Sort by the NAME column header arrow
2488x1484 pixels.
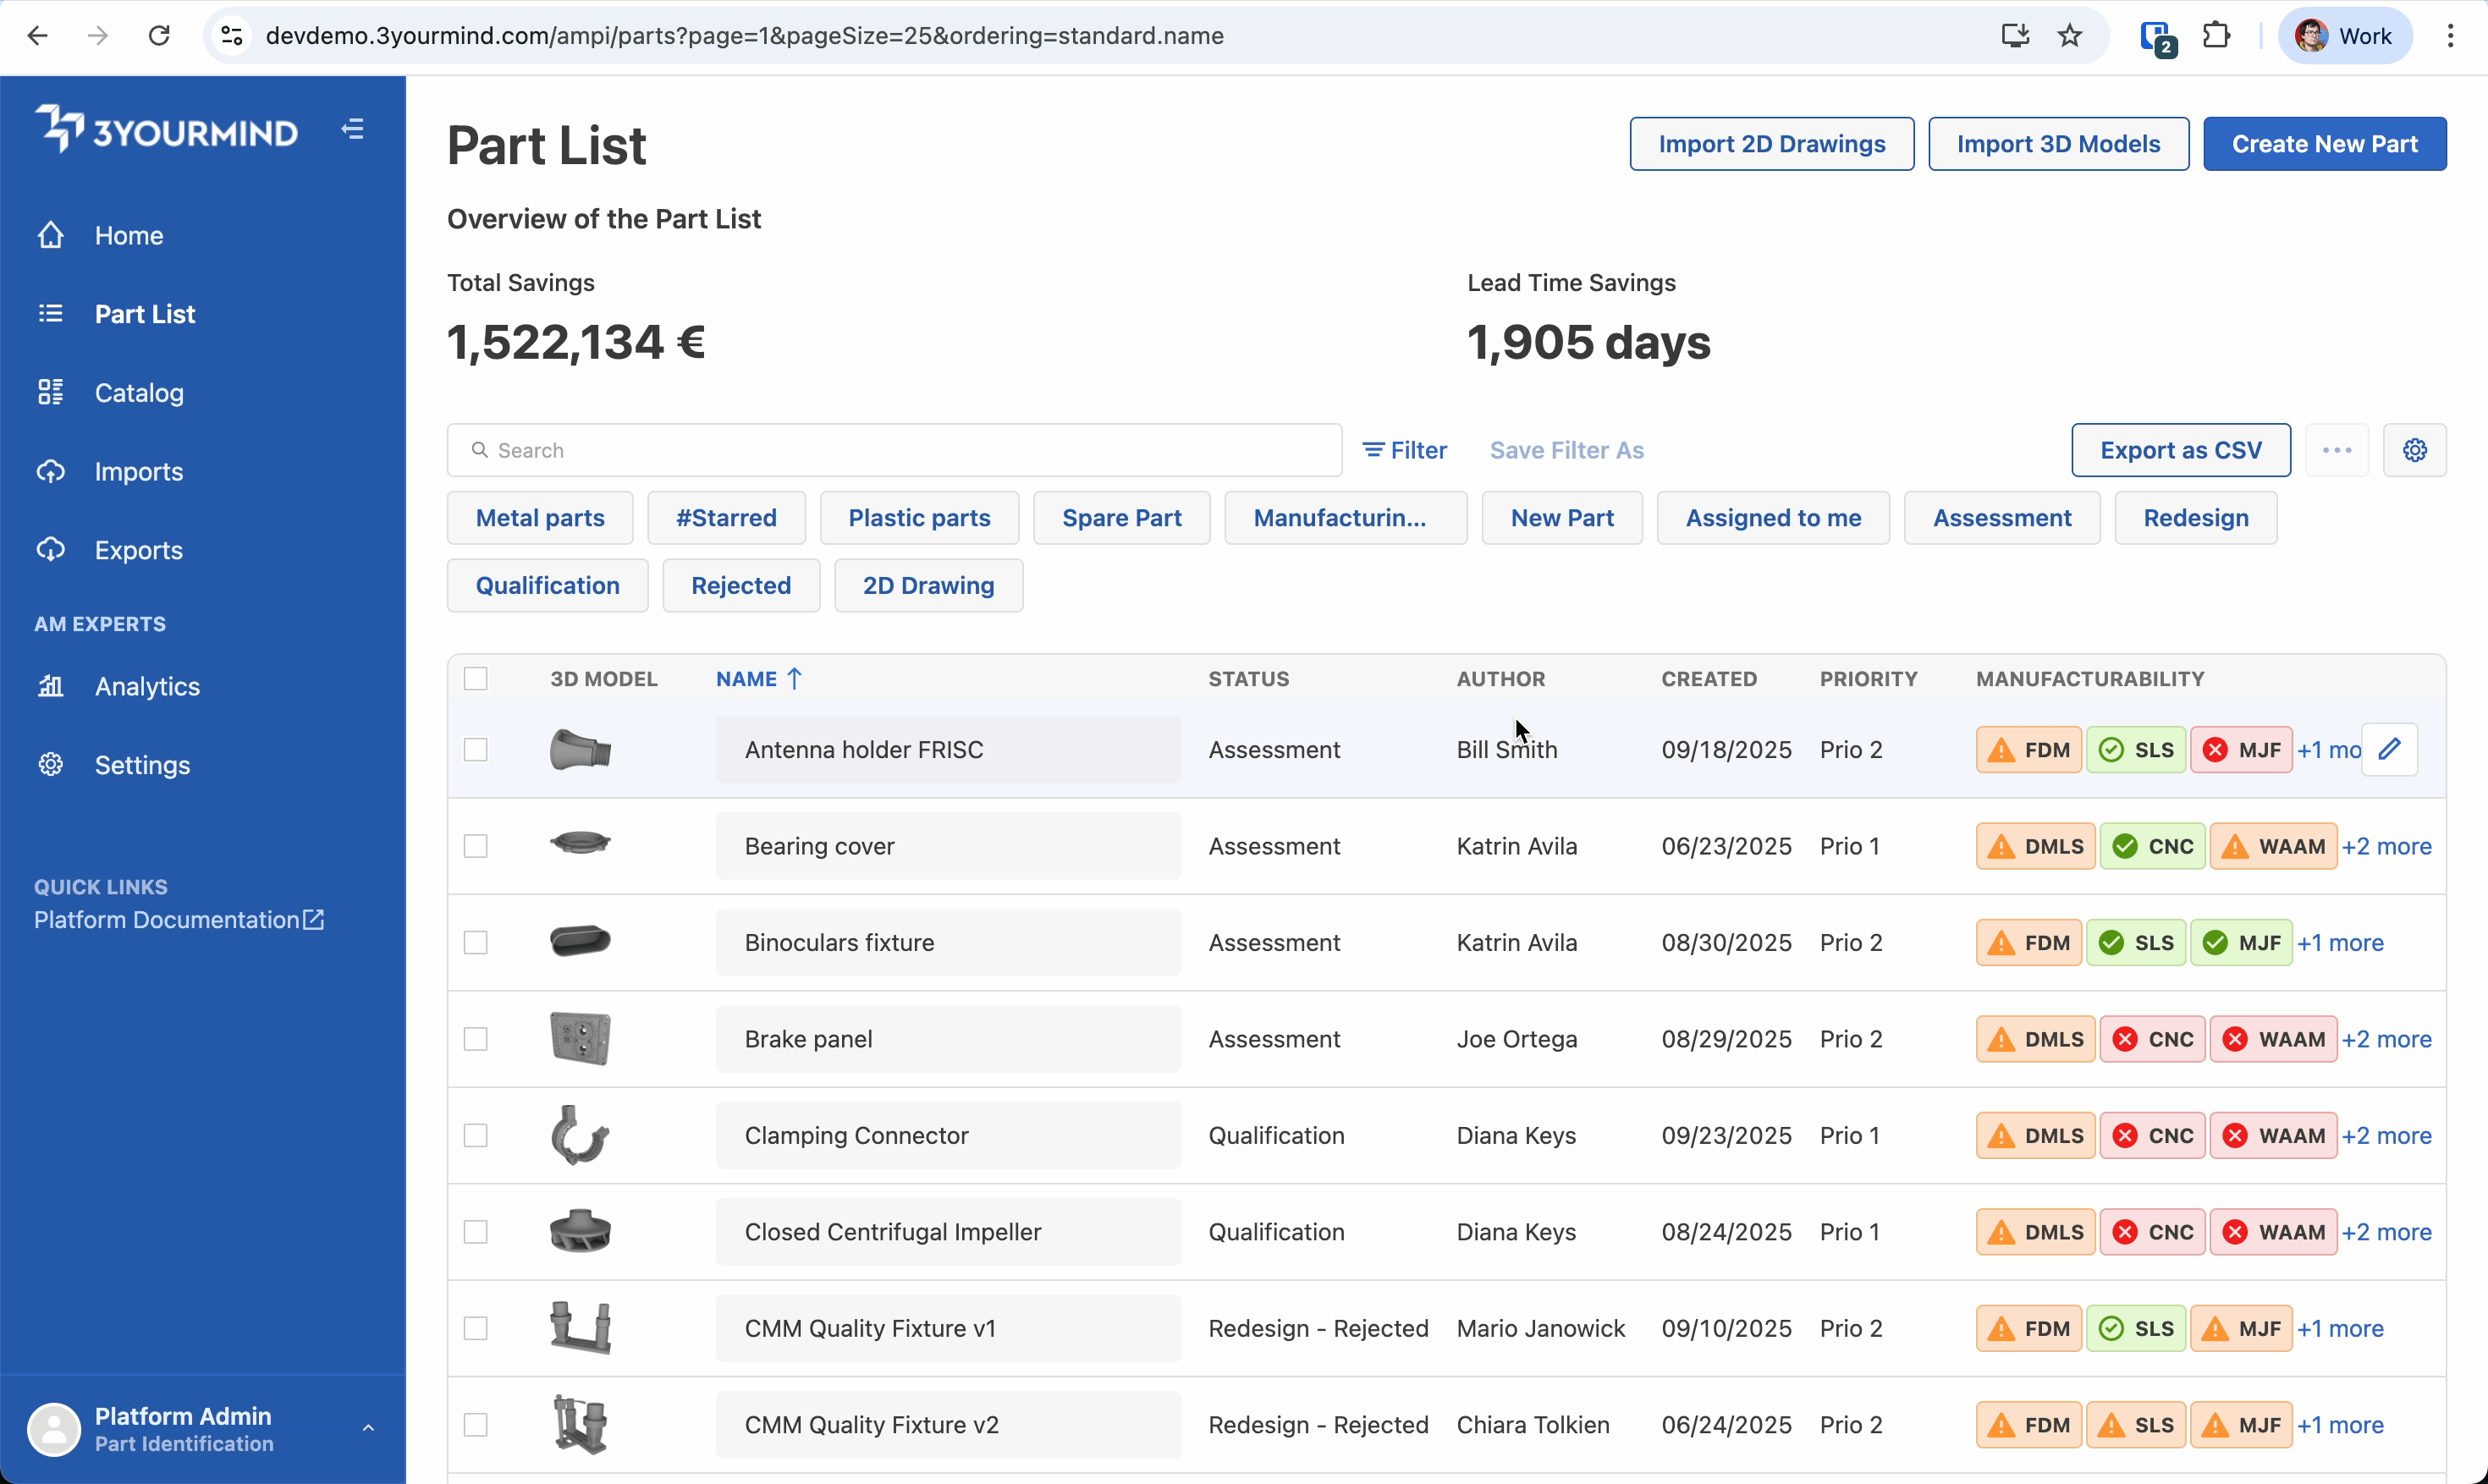coord(795,678)
